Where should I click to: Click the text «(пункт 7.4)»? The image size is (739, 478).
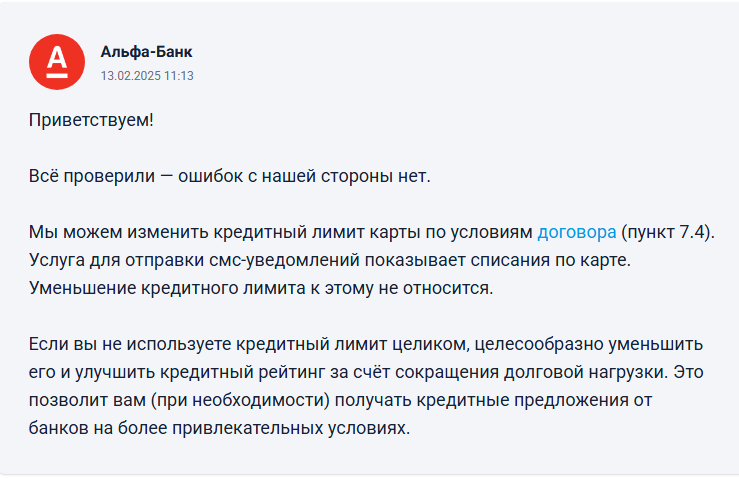668,233
